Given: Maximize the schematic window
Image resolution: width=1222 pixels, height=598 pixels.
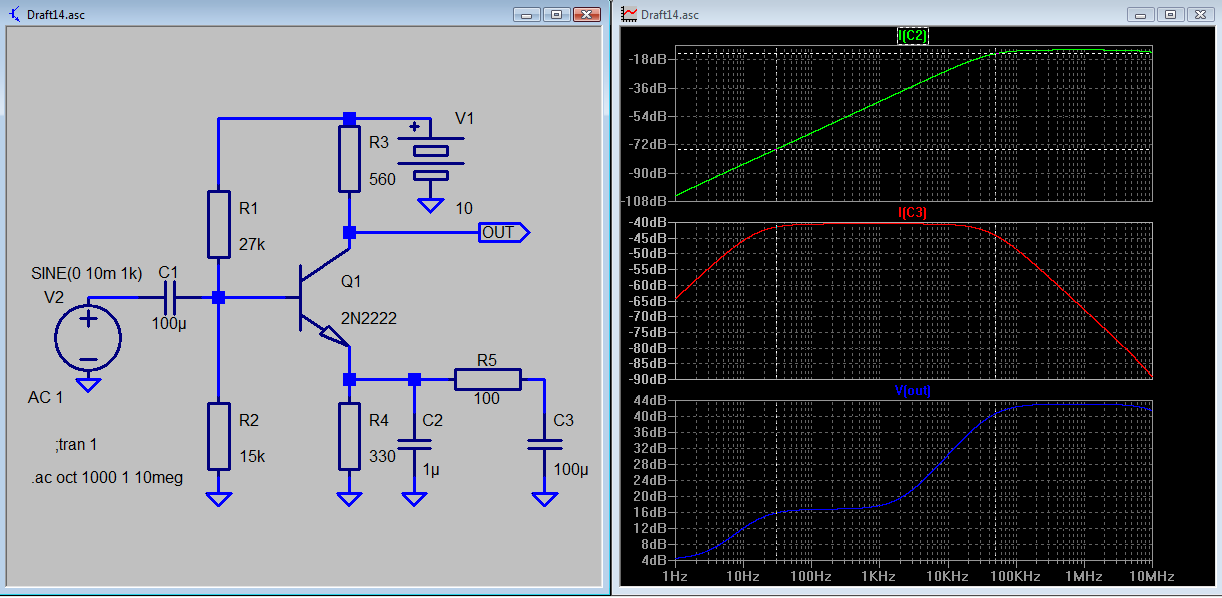Looking at the screenshot, I should click(x=557, y=14).
